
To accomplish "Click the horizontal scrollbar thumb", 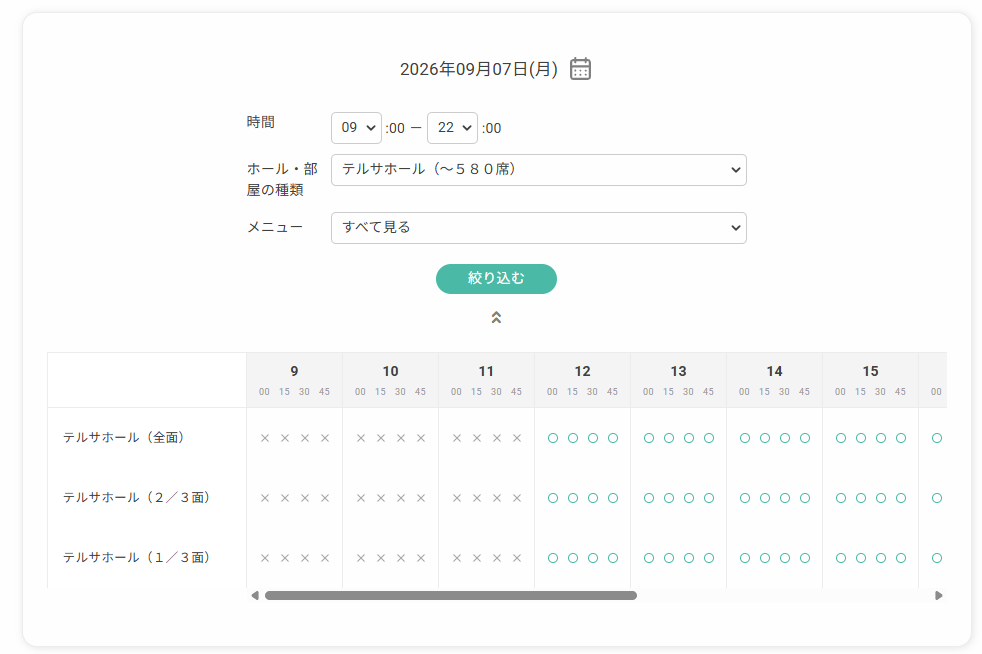I will (451, 596).
